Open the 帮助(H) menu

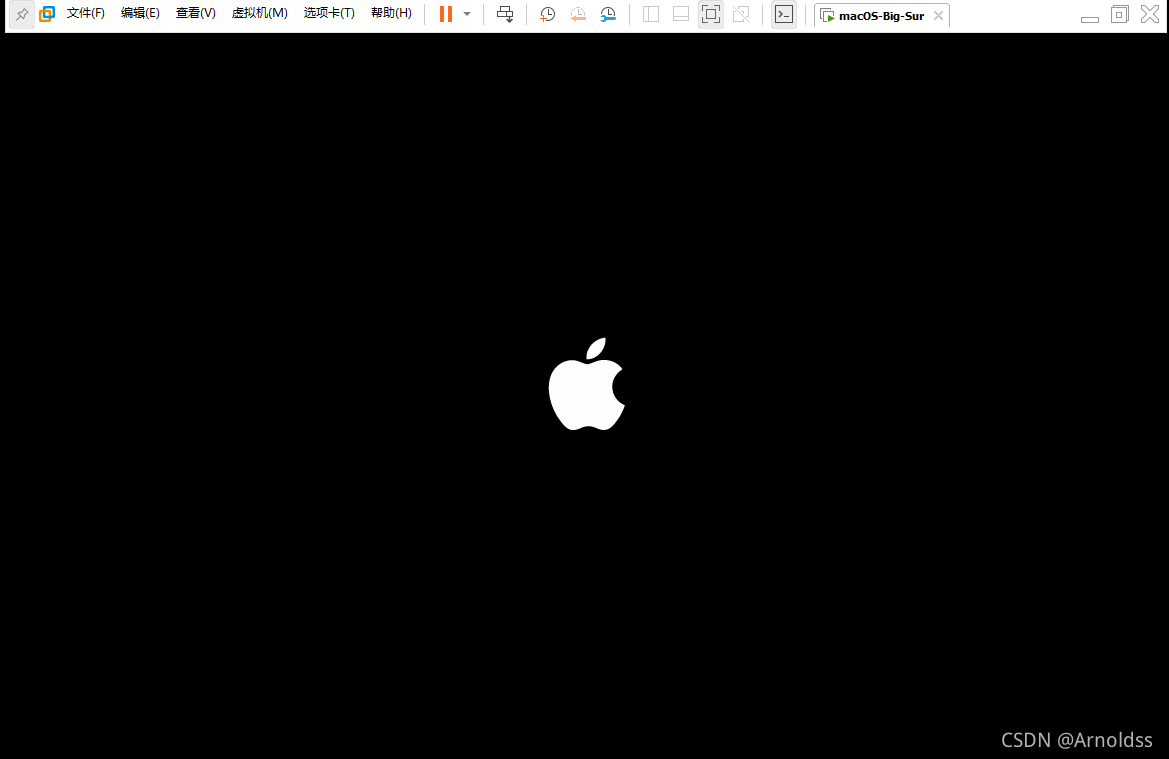[x=391, y=13]
